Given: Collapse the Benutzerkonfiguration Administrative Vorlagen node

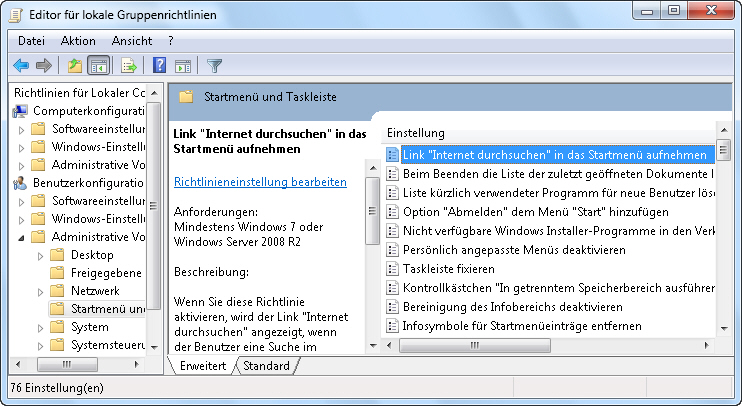Looking at the screenshot, I should click(x=22, y=237).
